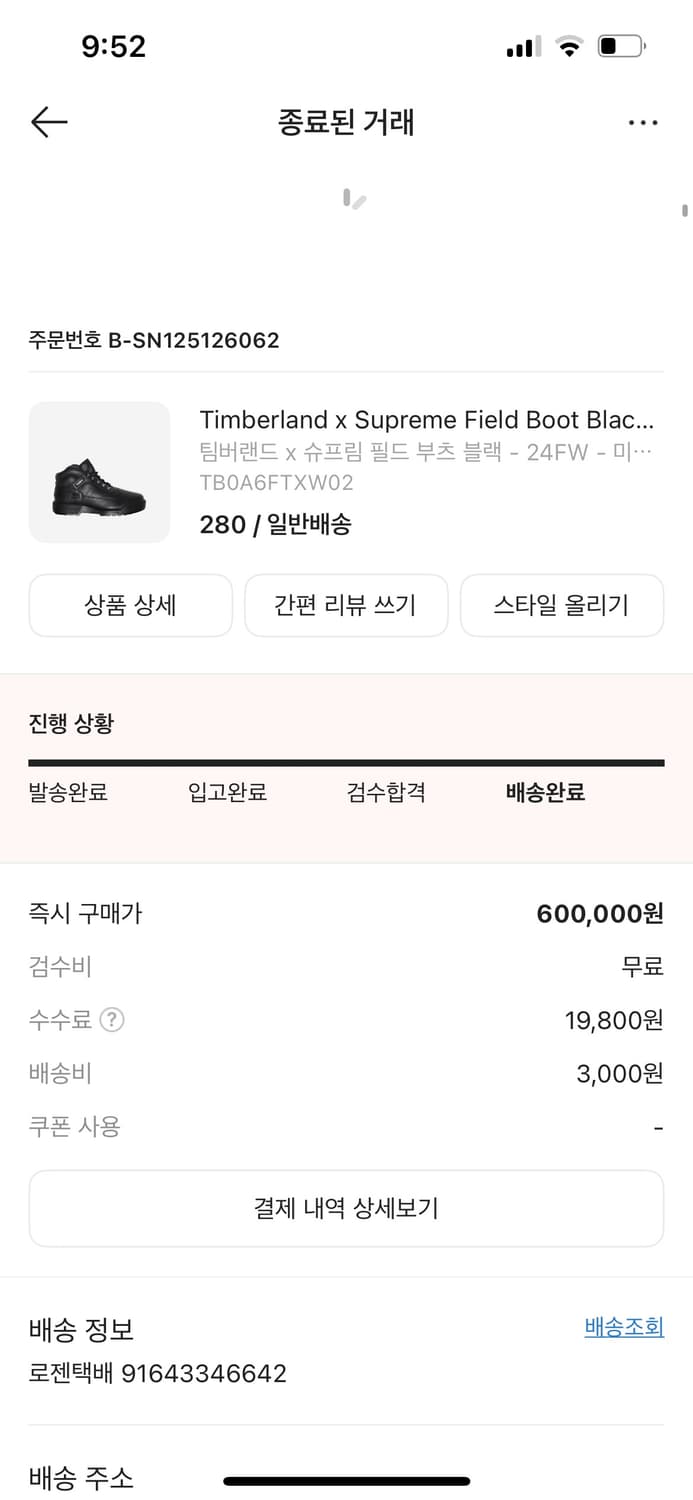Select the 종료된 거래 title header
The image size is (693, 1500).
(346, 121)
